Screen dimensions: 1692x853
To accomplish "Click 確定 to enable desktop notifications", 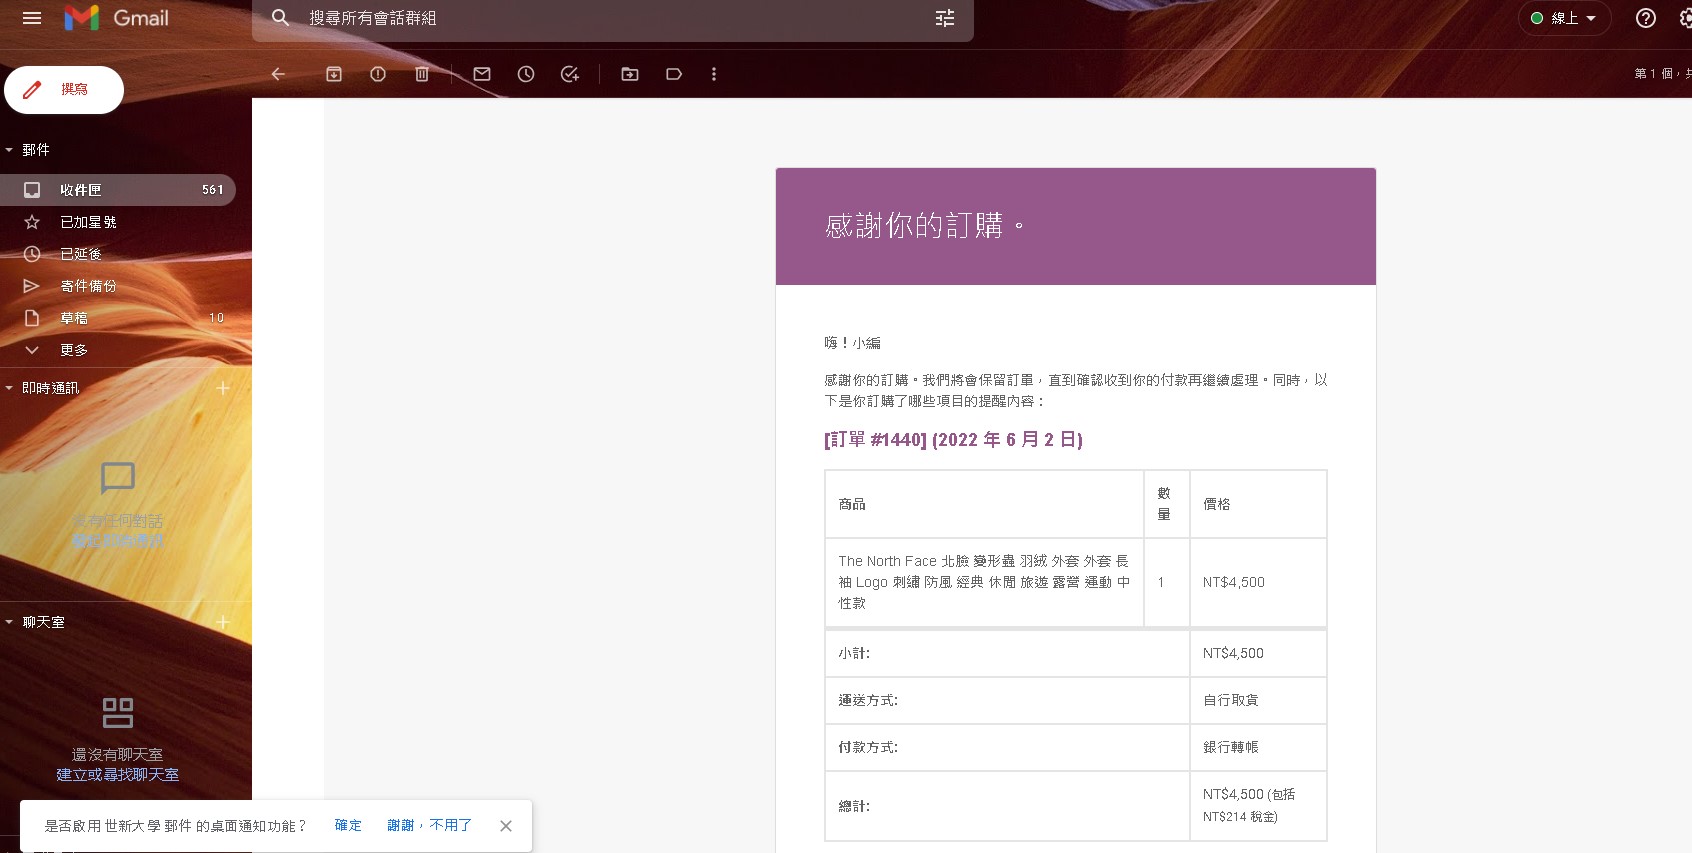I will click(348, 825).
